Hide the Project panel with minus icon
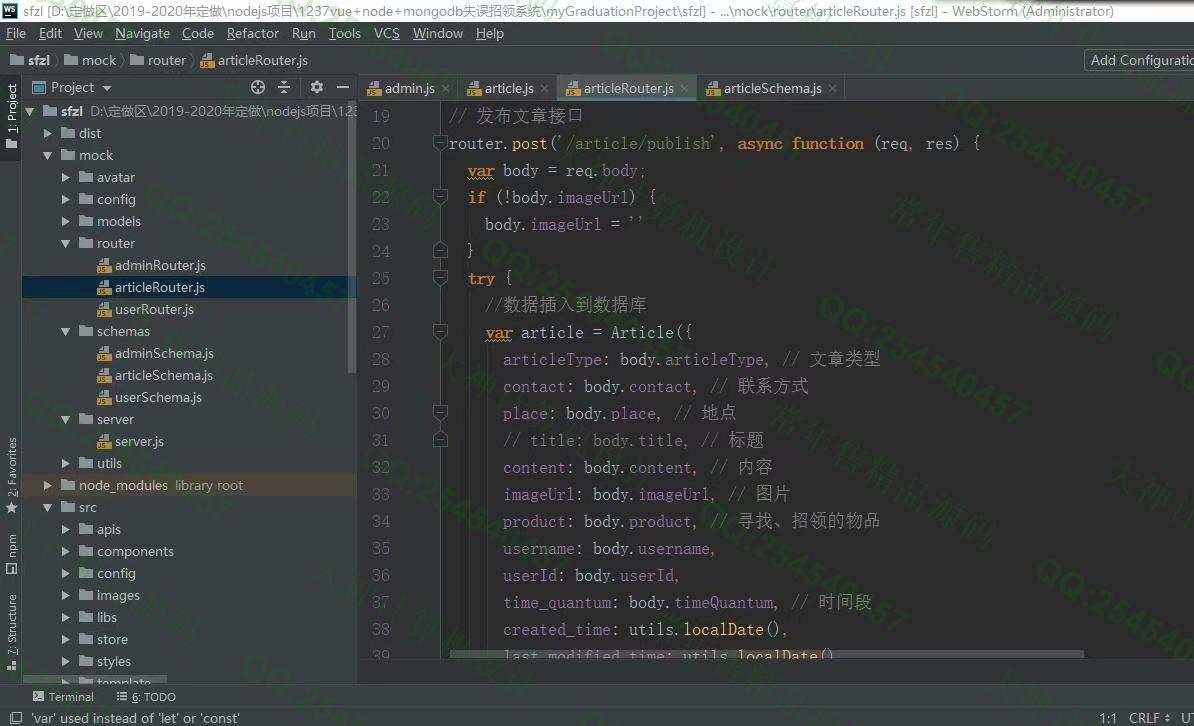The image size is (1194, 726). (x=343, y=88)
